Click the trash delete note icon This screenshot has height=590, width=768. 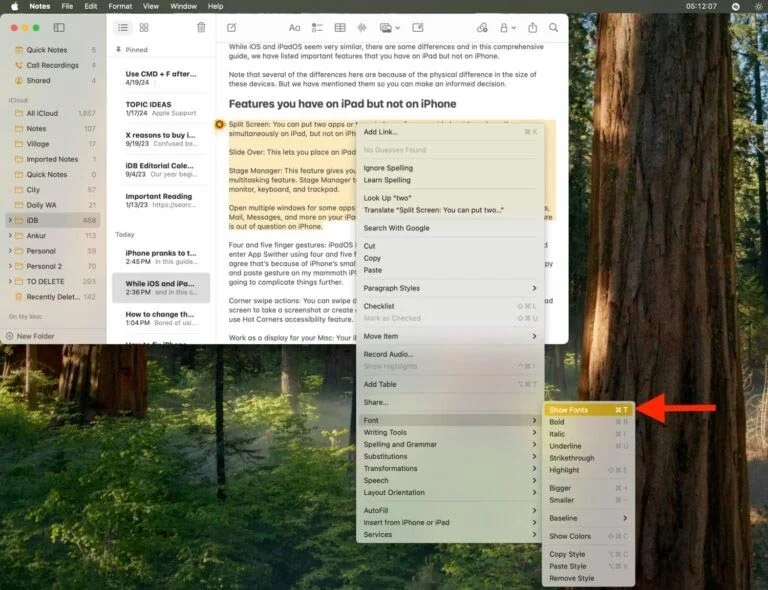[x=201, y=27]
